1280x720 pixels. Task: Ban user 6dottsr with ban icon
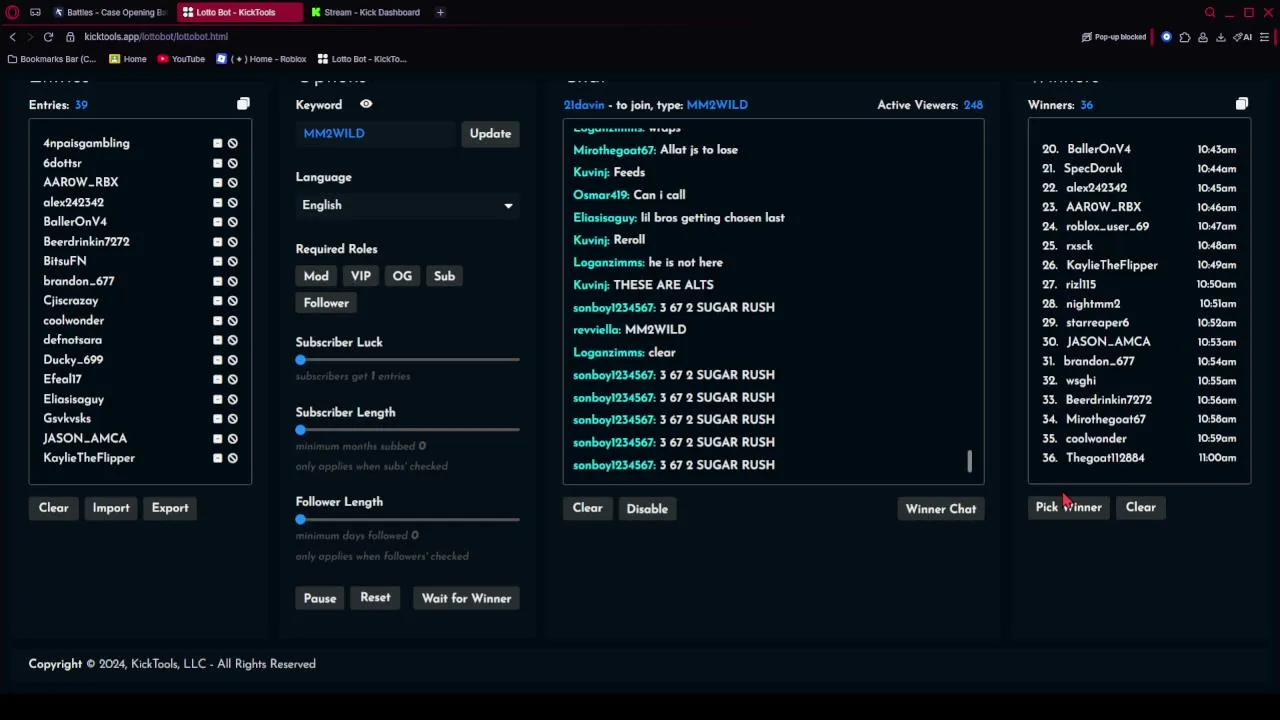[x=232, y=163]
